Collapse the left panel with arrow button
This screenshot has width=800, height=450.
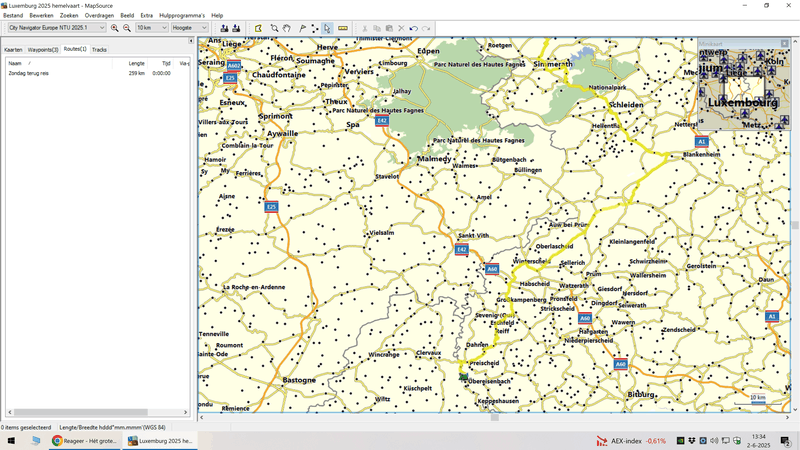(191, 41)
